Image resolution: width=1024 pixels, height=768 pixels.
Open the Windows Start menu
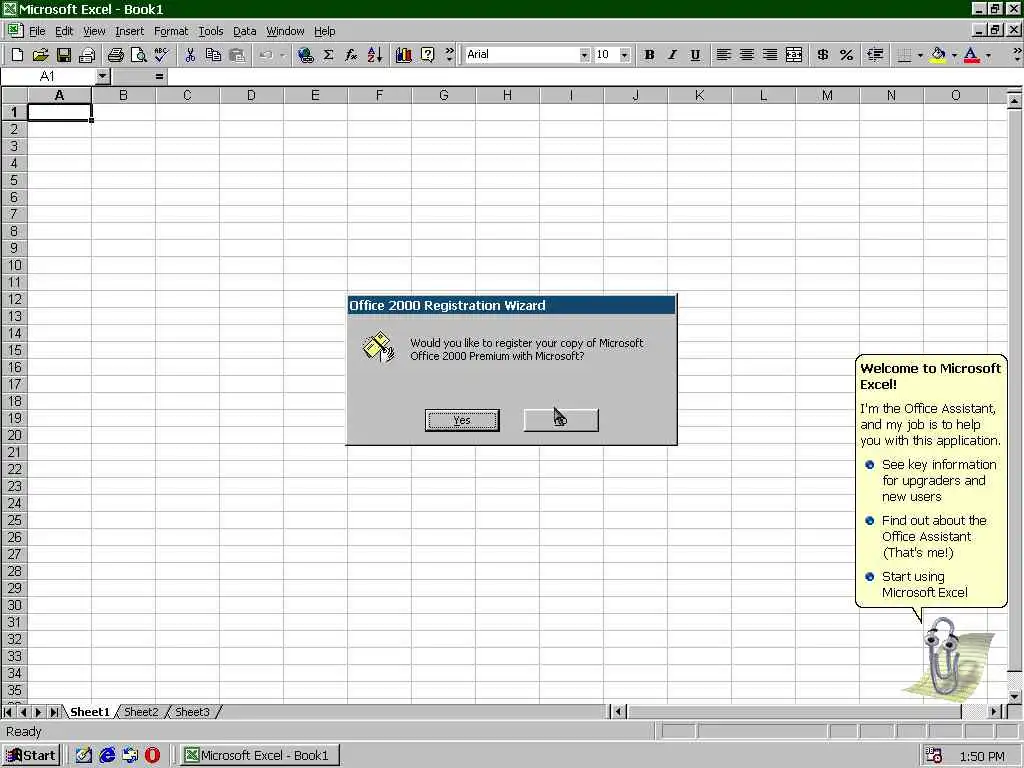[31, 756]
